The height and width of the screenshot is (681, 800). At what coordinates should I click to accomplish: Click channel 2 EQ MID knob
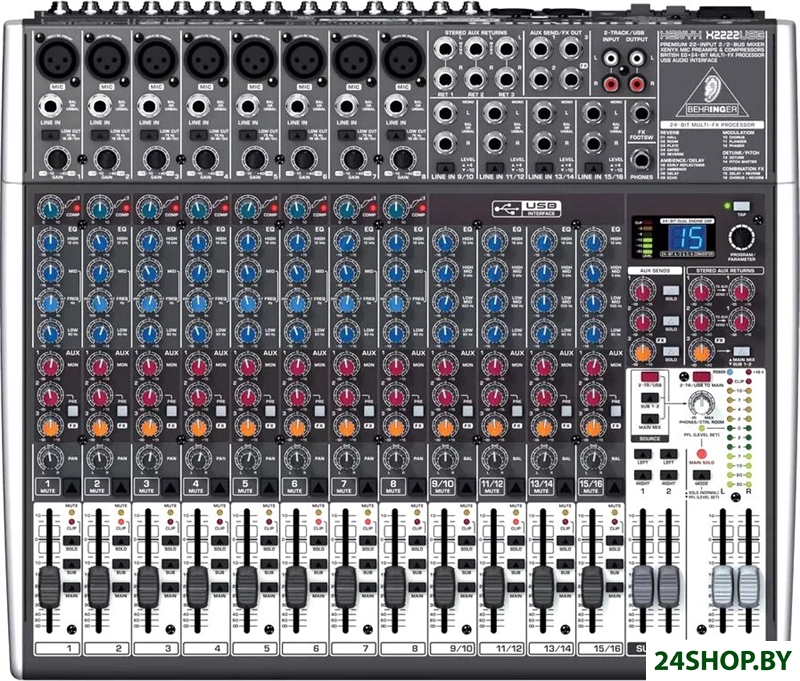tap(100, 272)
